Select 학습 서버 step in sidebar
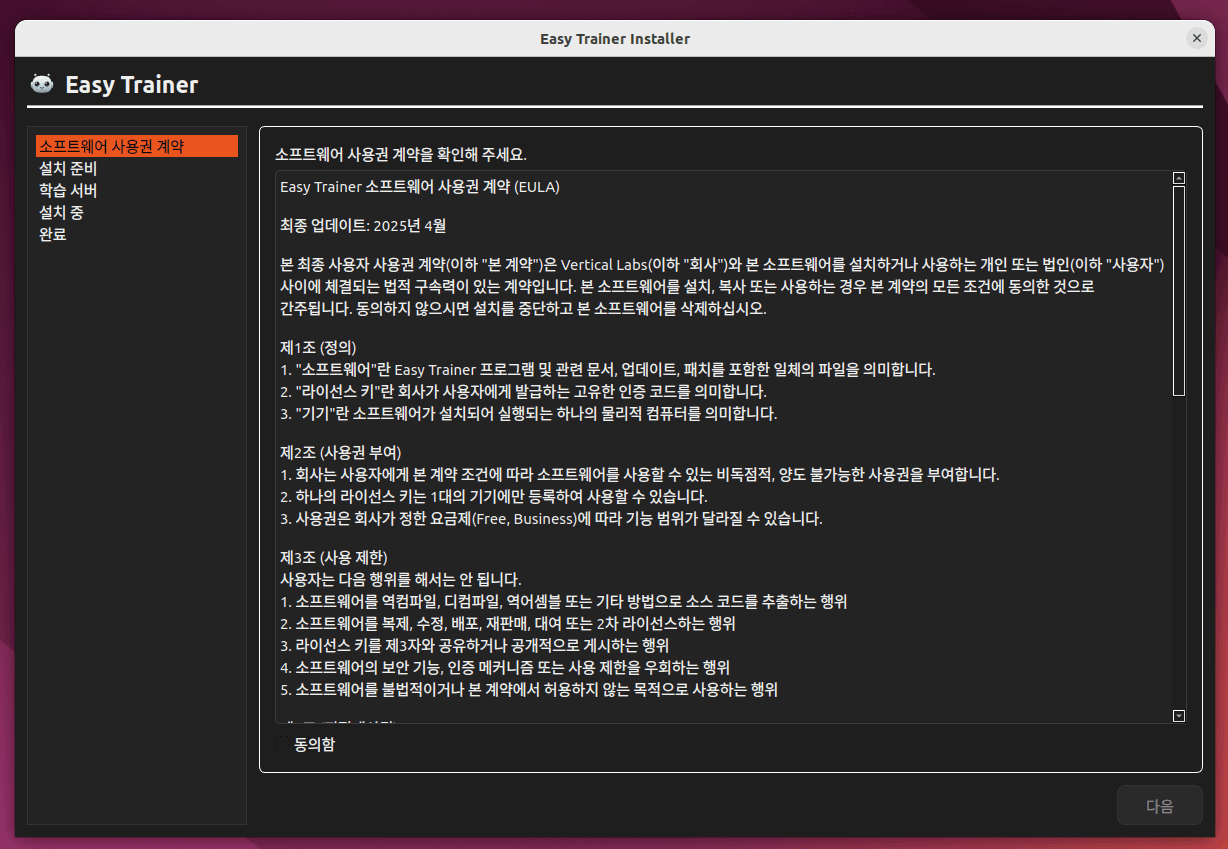Image resolution: width=1228 pixels, height=849 pixels. (137, 190)
